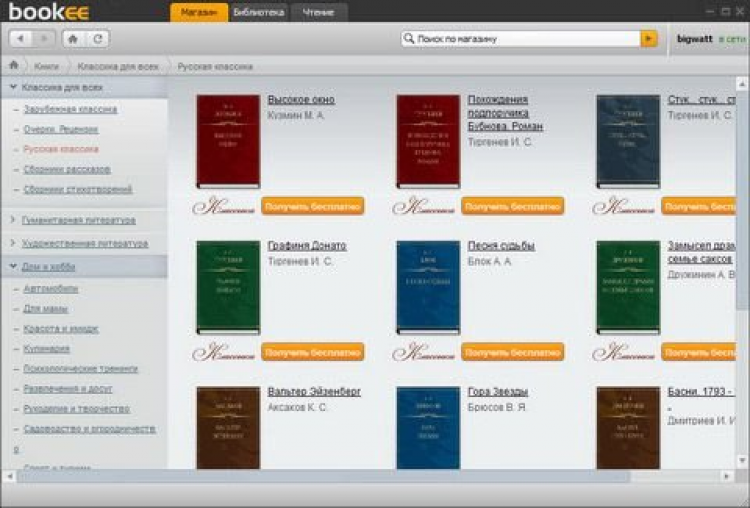Refresh the store page

[x=97, y=39]
